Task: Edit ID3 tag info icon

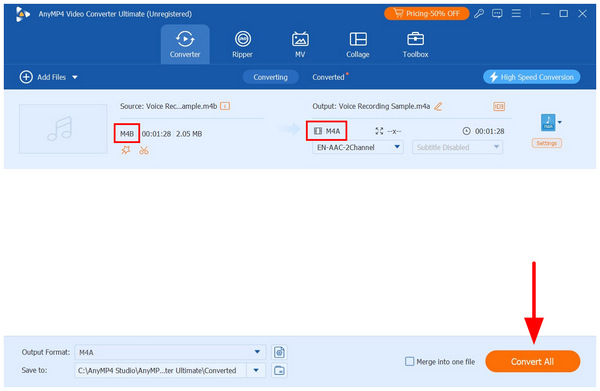Action: (x=499, y=106)
